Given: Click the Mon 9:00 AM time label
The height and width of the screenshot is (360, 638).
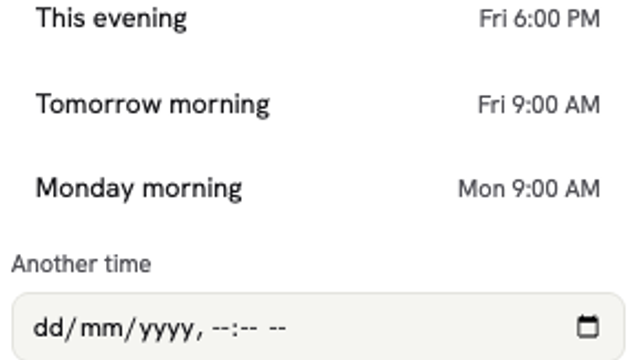Looking at the screenshot, I should [x=529, y=189].
